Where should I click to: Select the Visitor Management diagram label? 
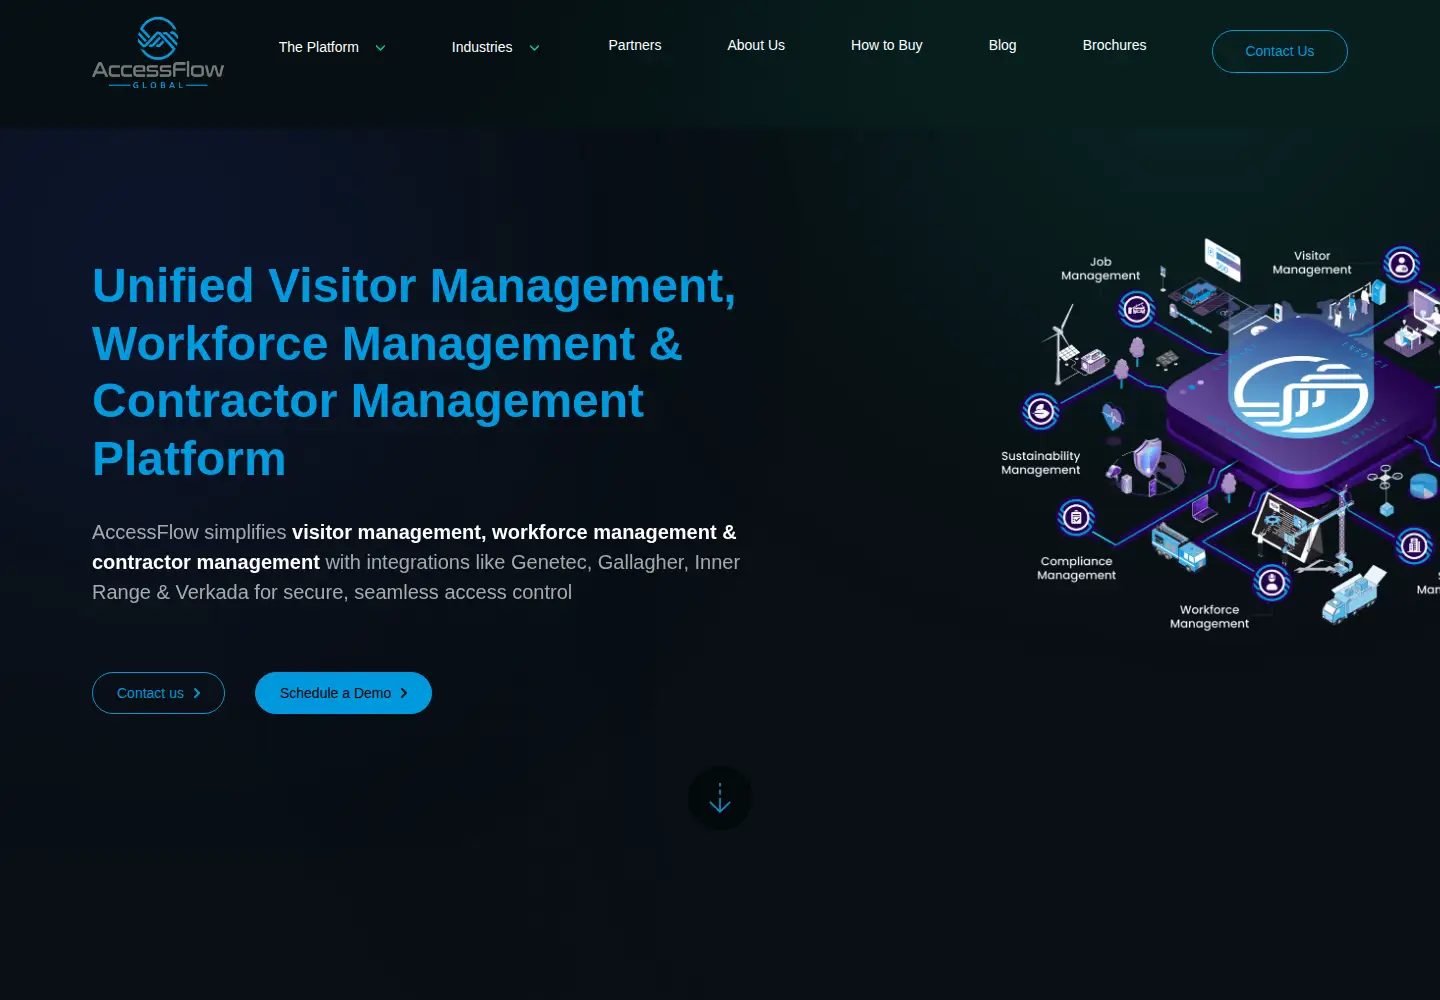coord(1312,263)
